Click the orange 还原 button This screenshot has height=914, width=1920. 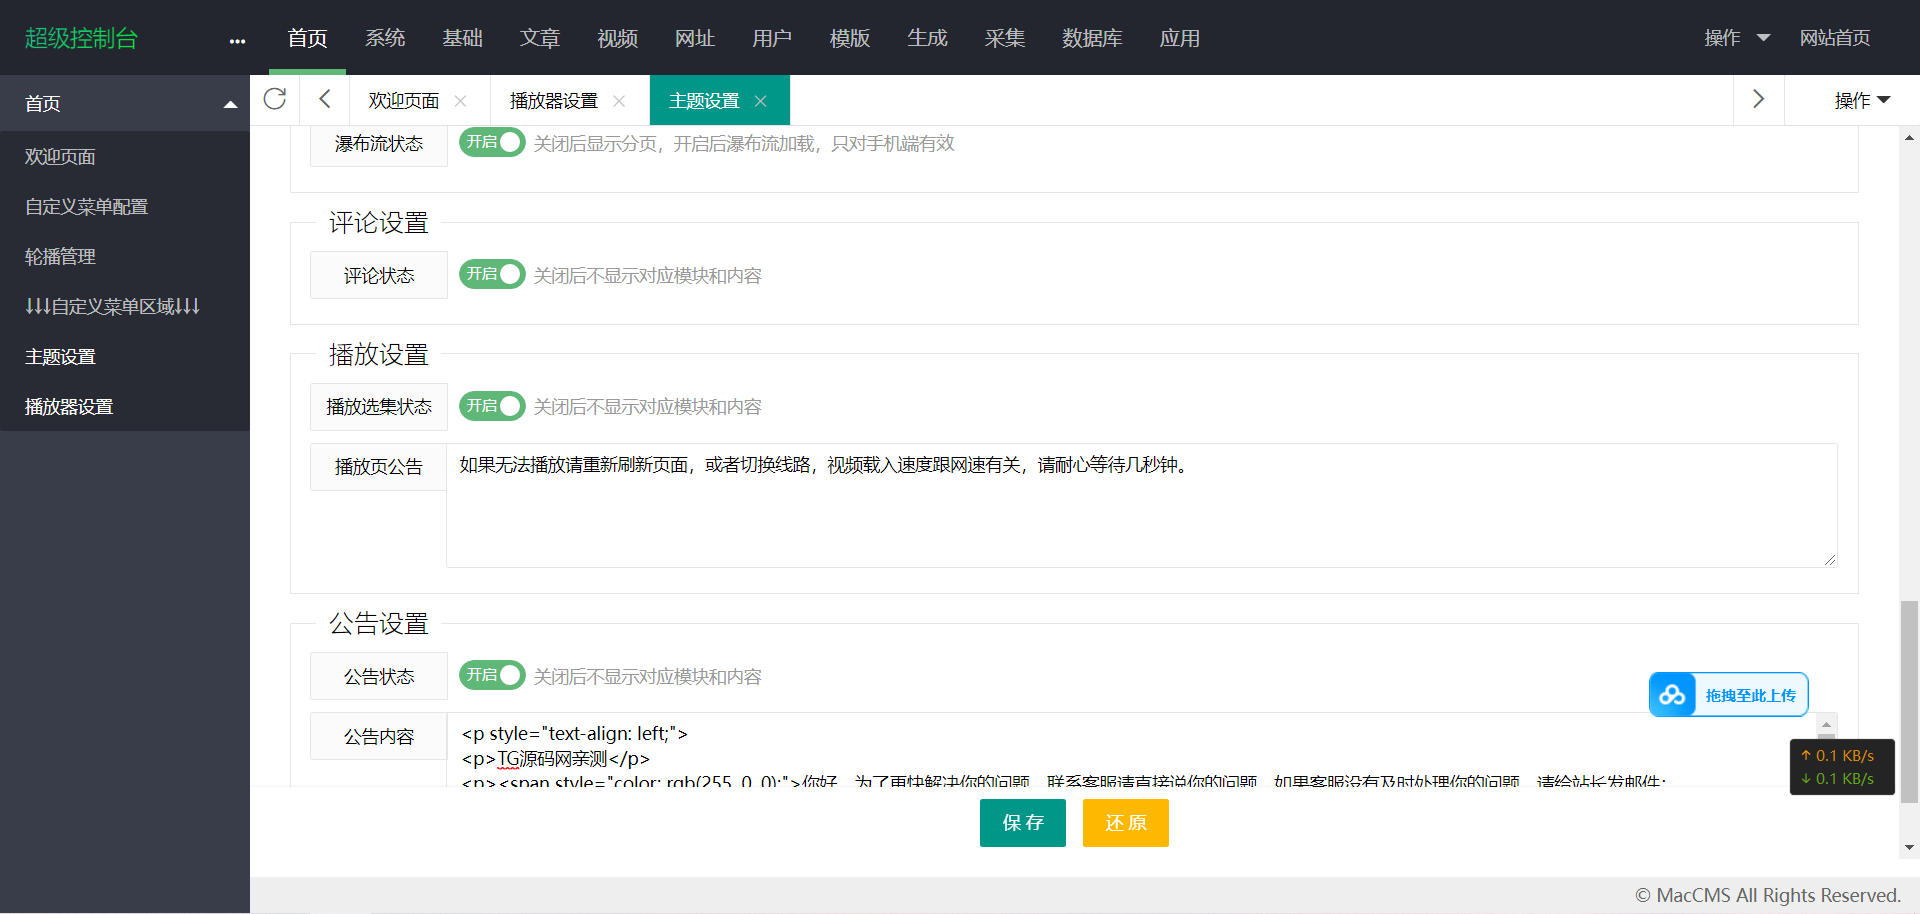point(1125,823)
